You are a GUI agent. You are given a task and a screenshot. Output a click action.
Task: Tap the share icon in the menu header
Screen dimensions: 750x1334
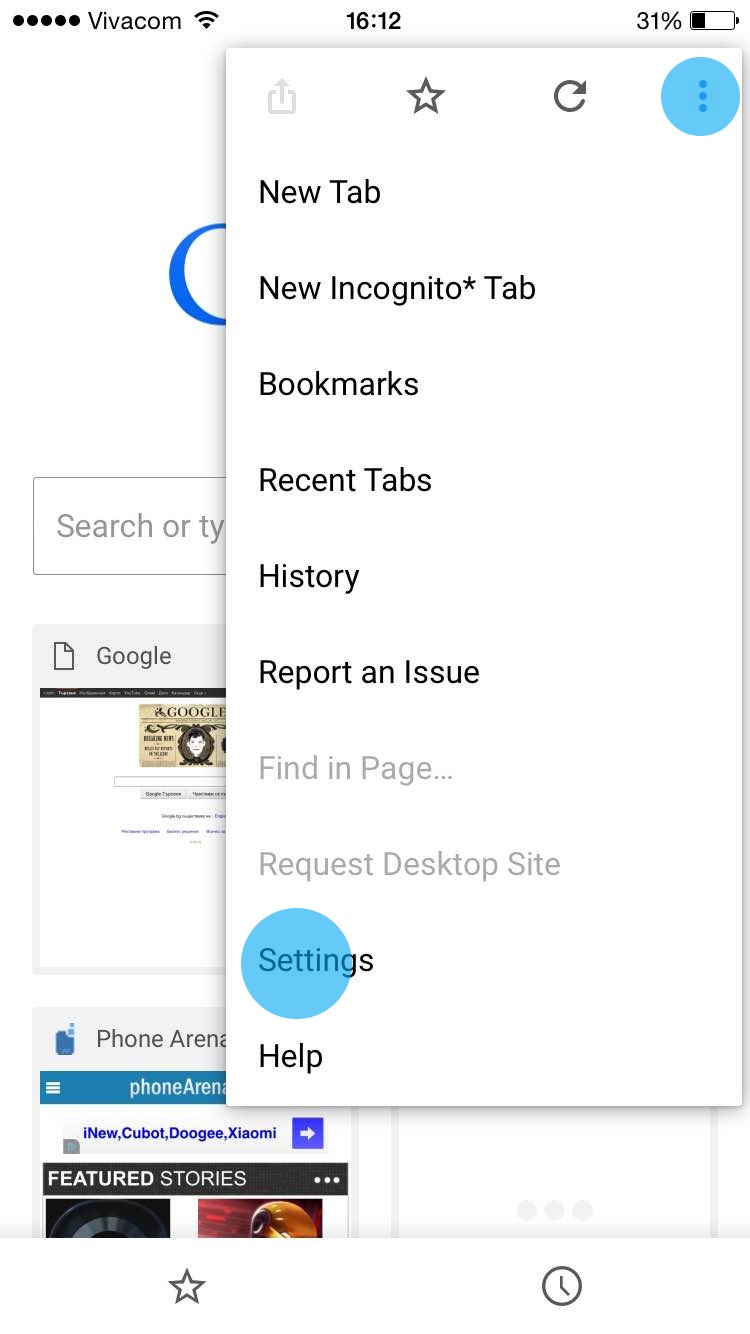282,97
